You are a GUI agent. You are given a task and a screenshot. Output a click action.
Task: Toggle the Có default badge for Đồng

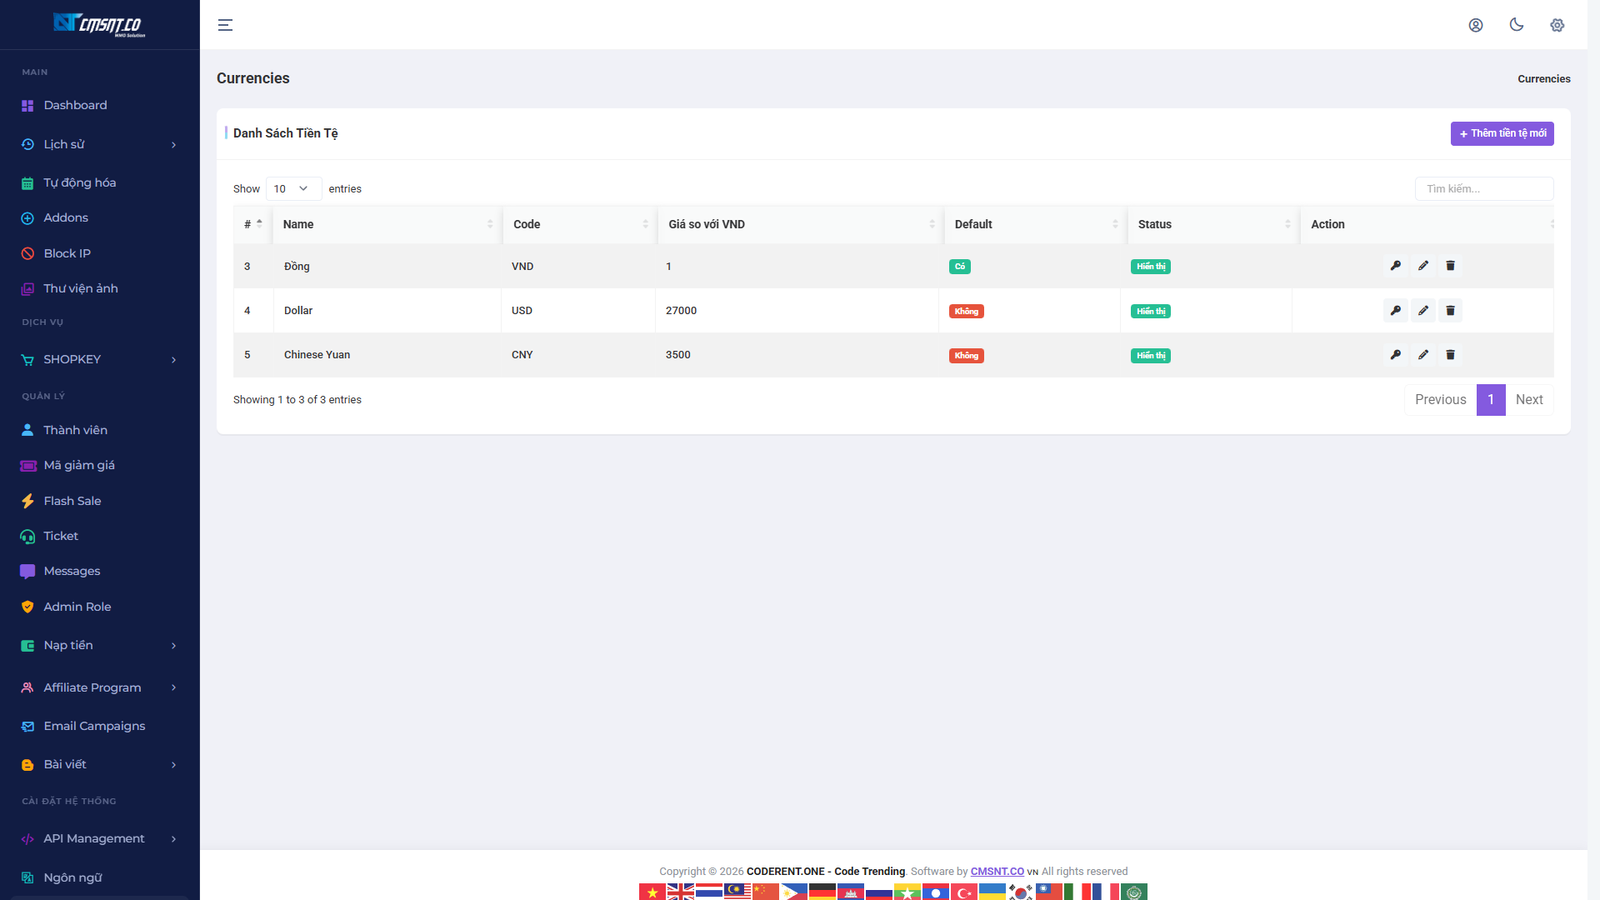[959, 266]
